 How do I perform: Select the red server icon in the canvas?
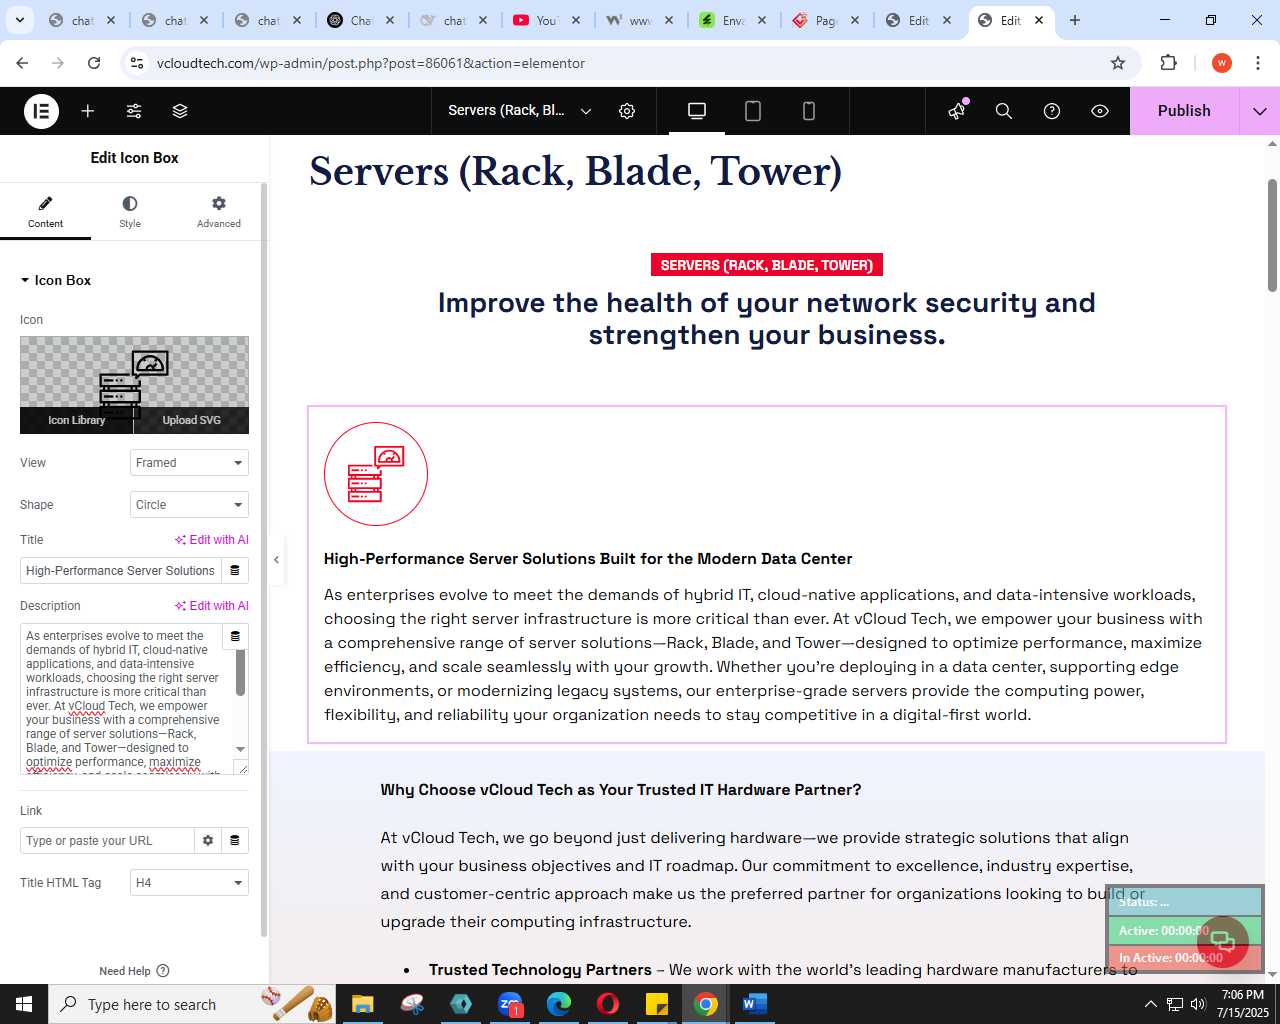(x=376, y=474)
